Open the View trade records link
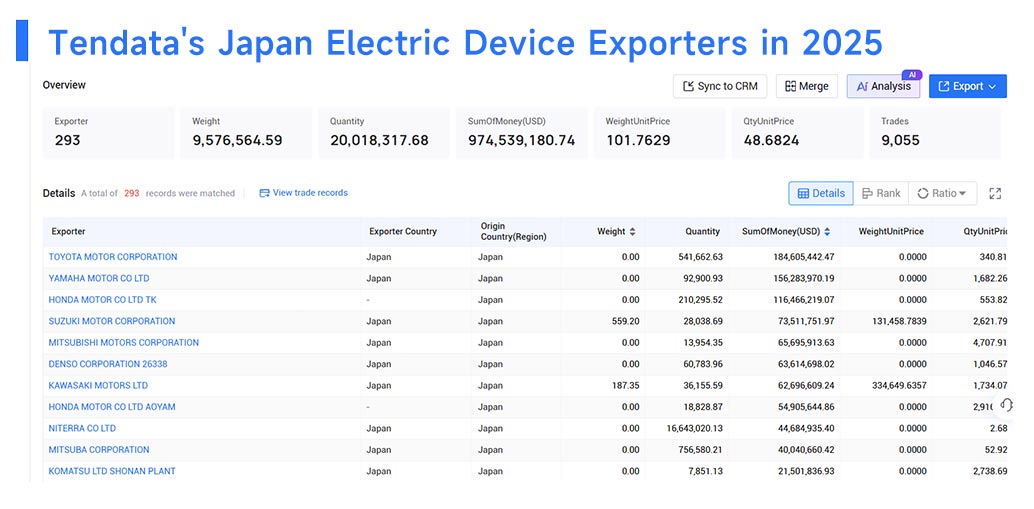 [303, 193]
